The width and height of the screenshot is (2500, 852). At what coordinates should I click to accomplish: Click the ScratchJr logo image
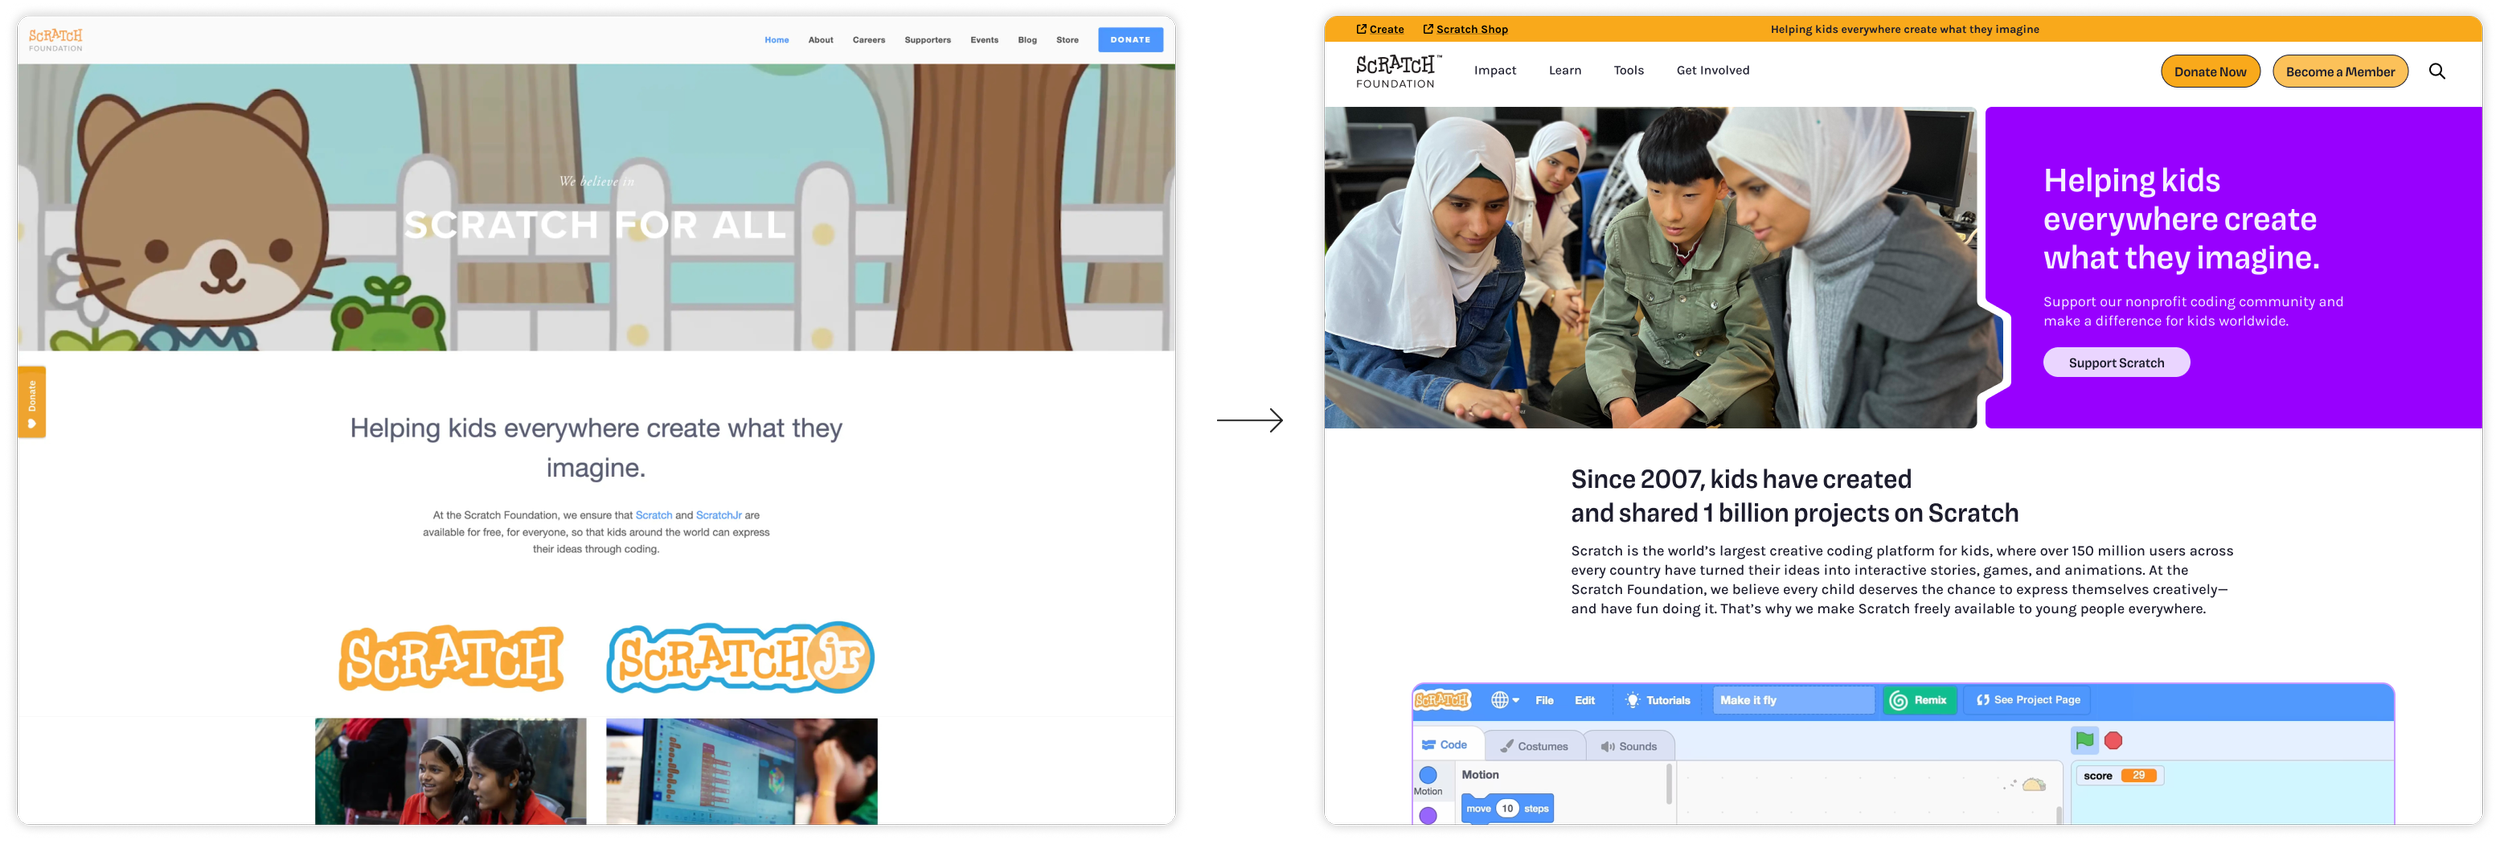click(741, 657)
